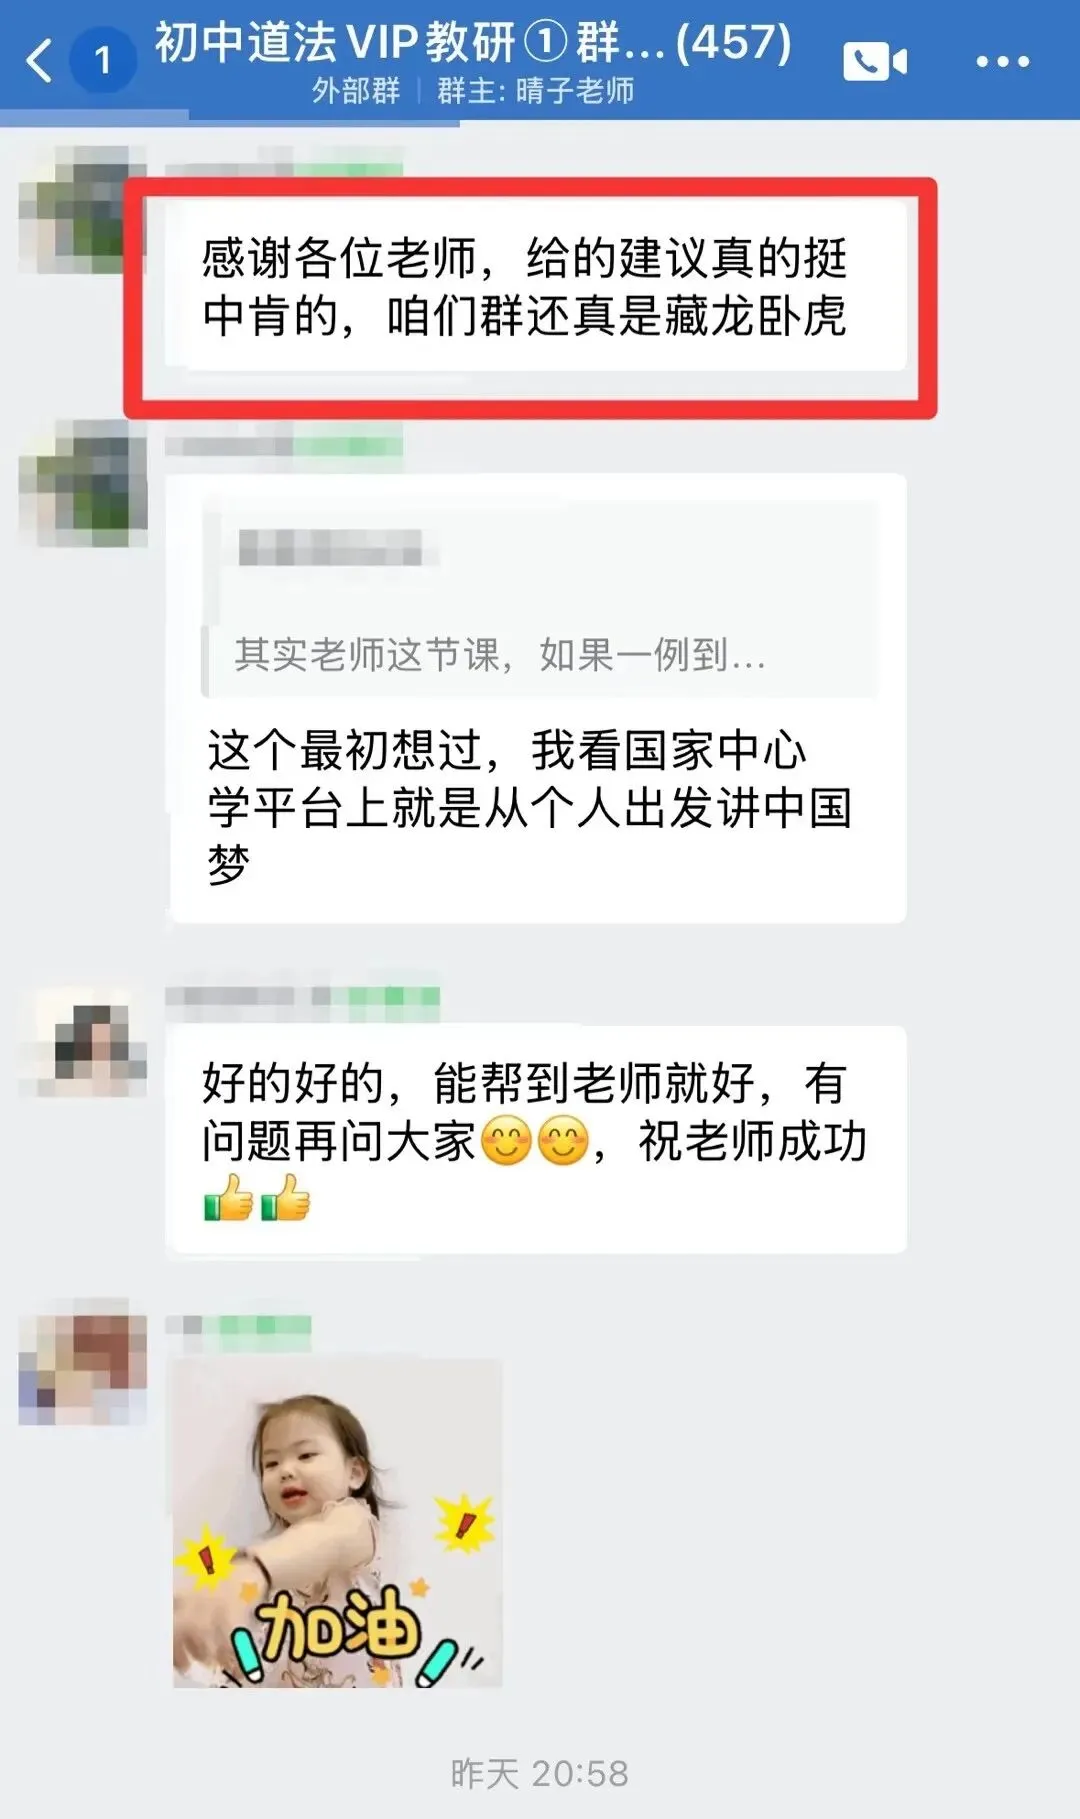Open the 加油 baby sticker image
1080x1819 pixels.
pyautogui.click(x=337, y=1523)
